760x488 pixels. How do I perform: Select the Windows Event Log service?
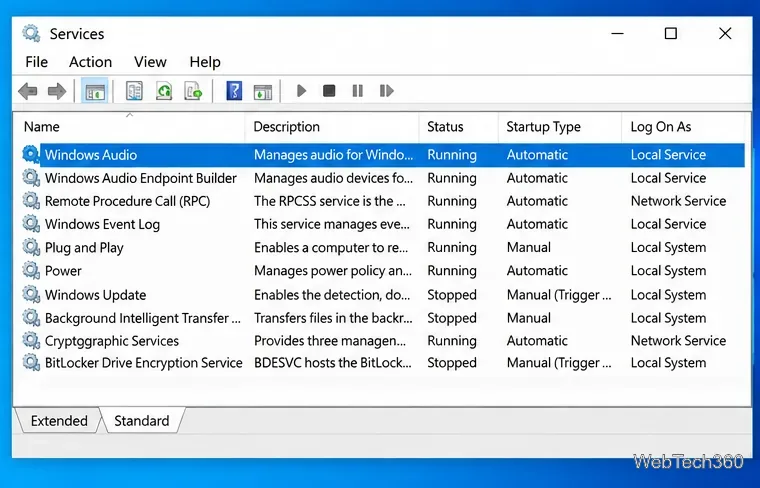(x=102, y=224)
